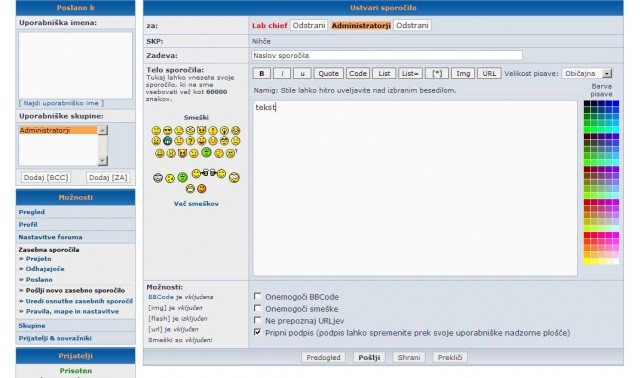Insert the red-tongue razz smiley
Screen dimensions: 640x378
click(x=202, y=141)
